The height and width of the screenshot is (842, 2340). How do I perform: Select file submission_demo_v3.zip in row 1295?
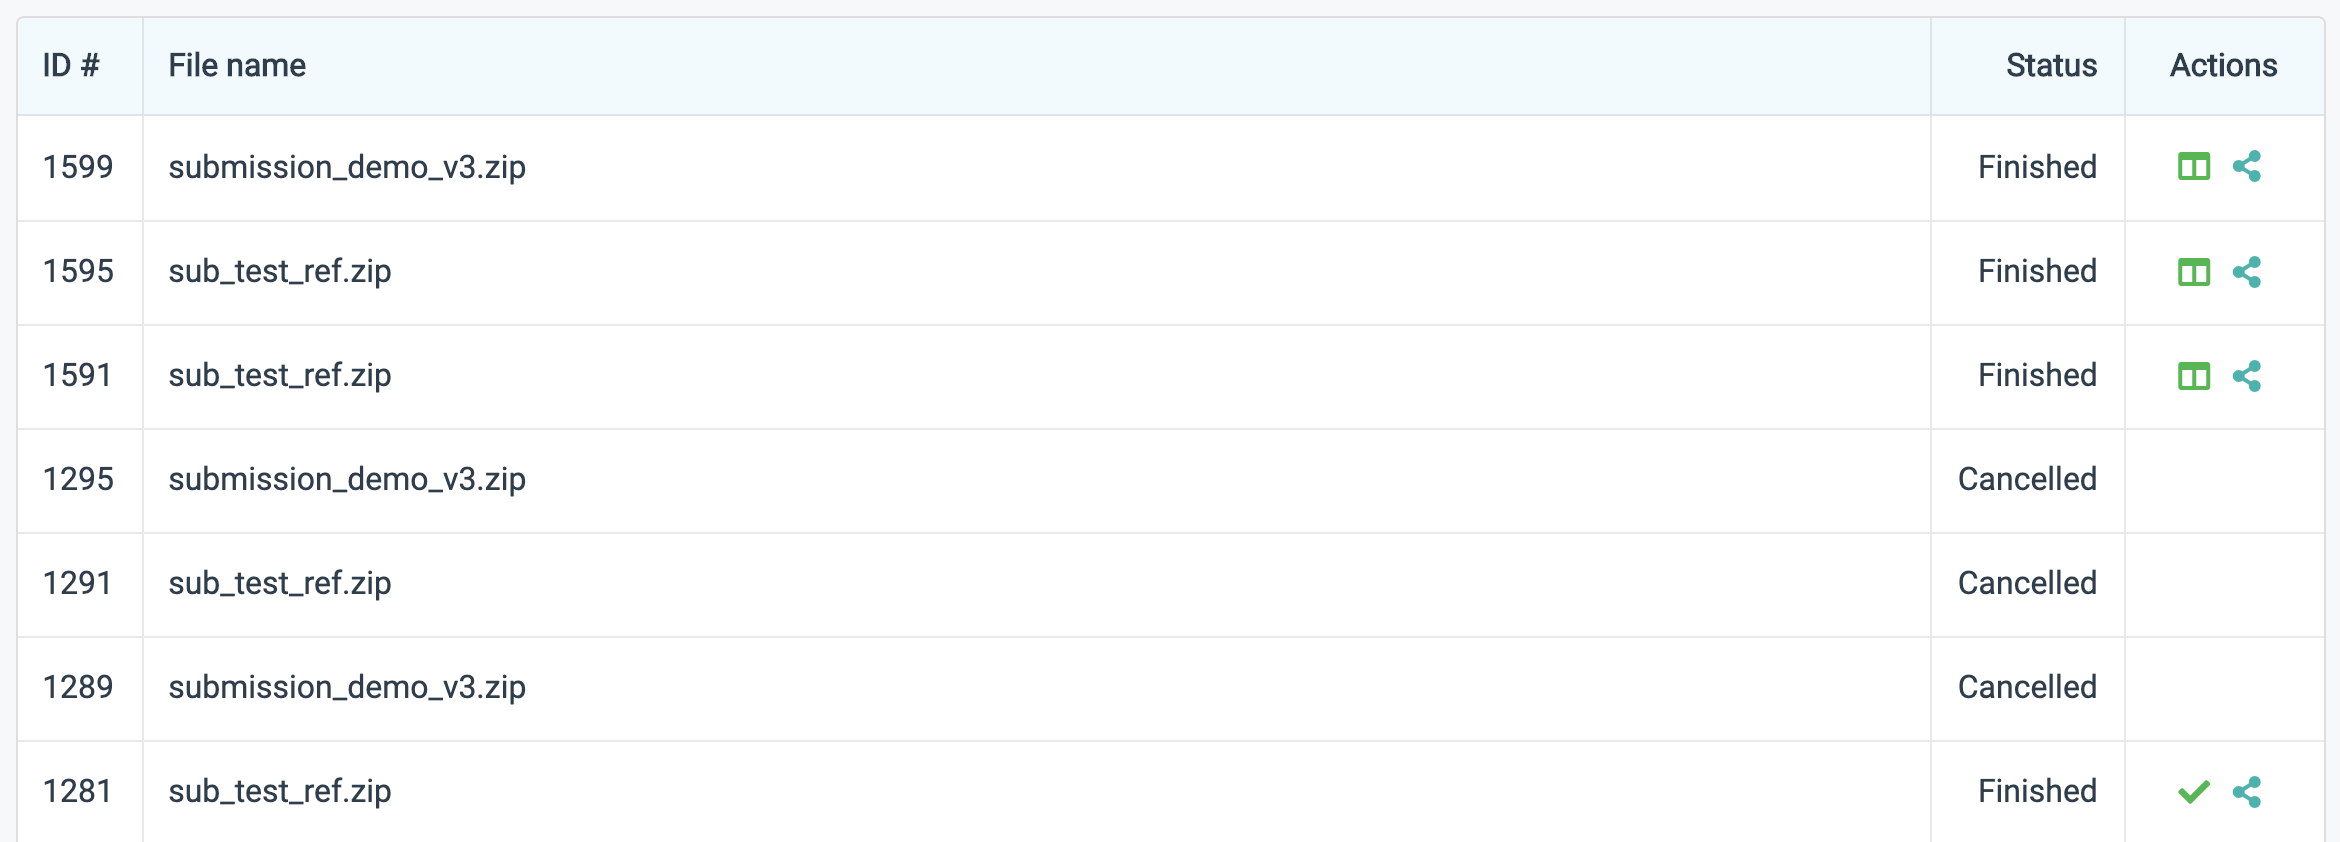pos(347,480)
